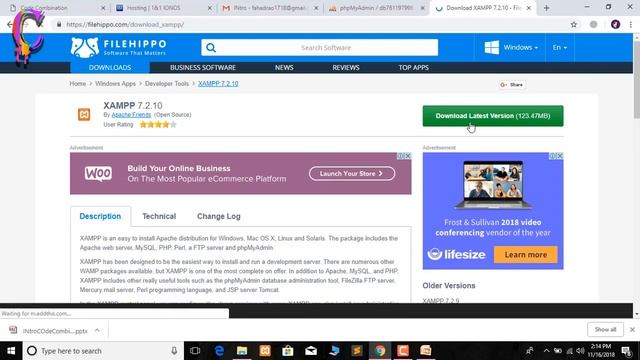Click XAMPP 7.2.10 breadcrumb link
This screenshot has height=360, width=640.
click(218, 84)
